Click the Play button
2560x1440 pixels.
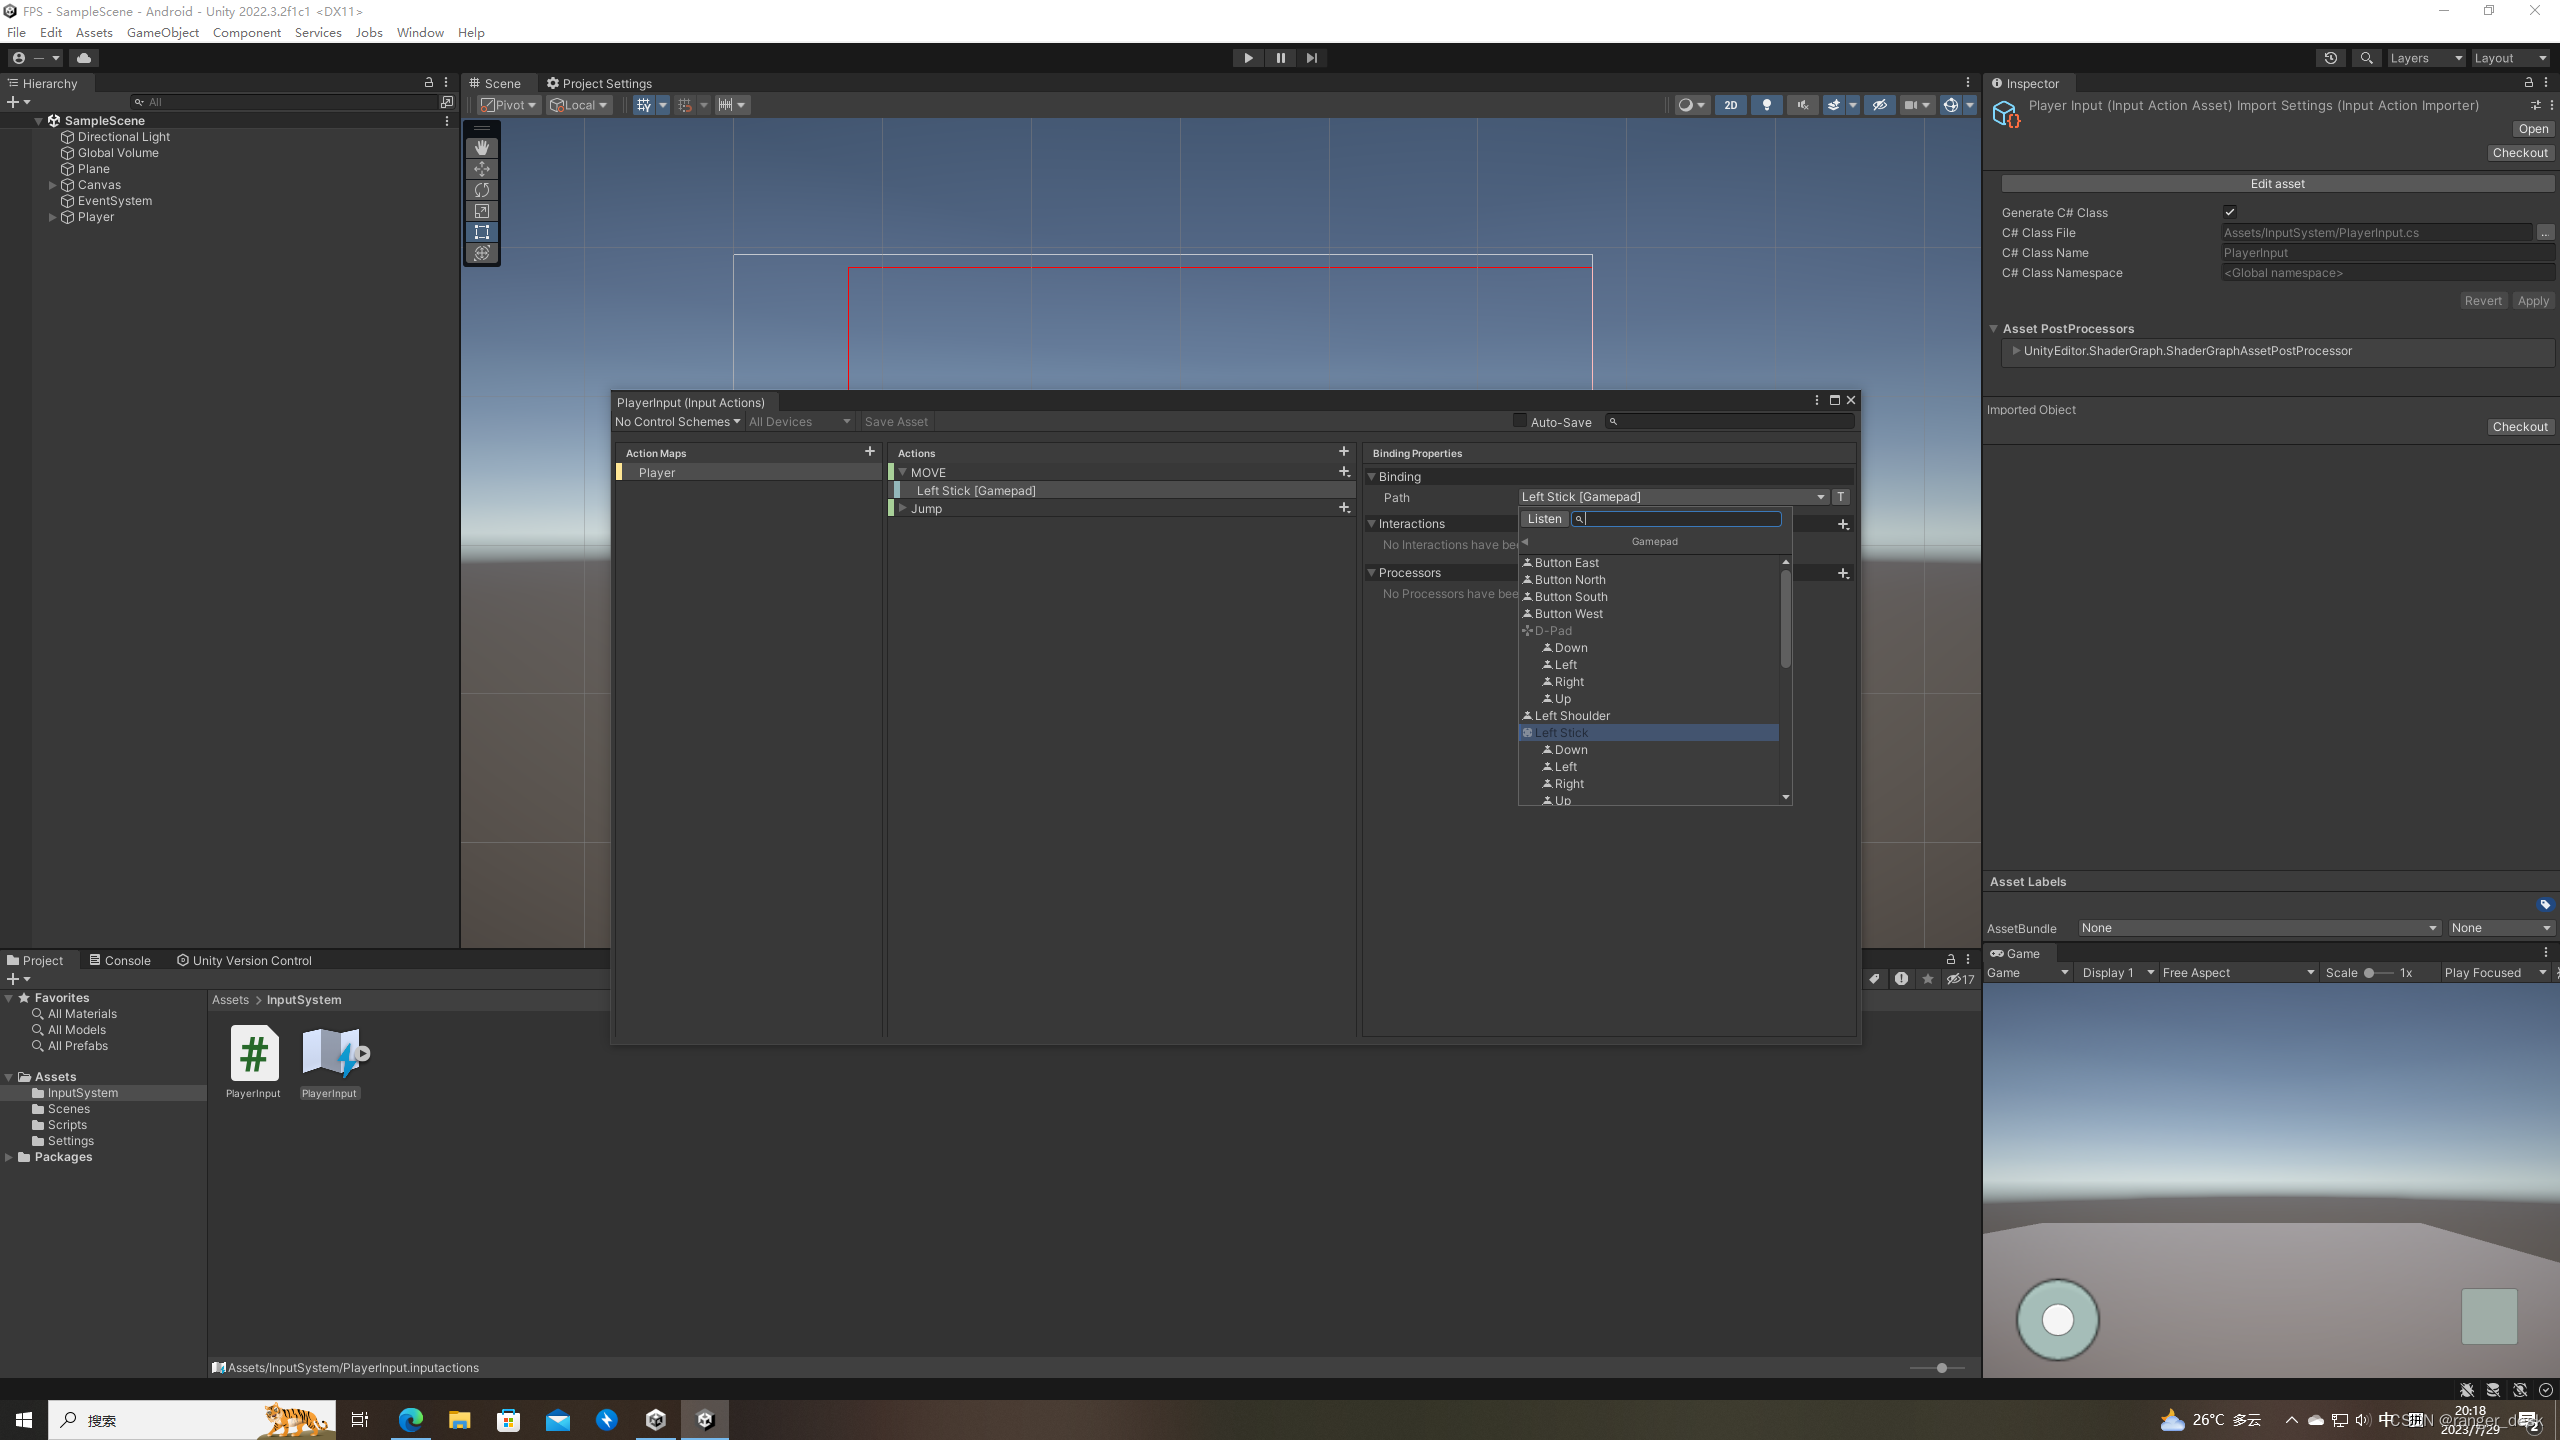pyautogui.click(x=1248, y=58)
